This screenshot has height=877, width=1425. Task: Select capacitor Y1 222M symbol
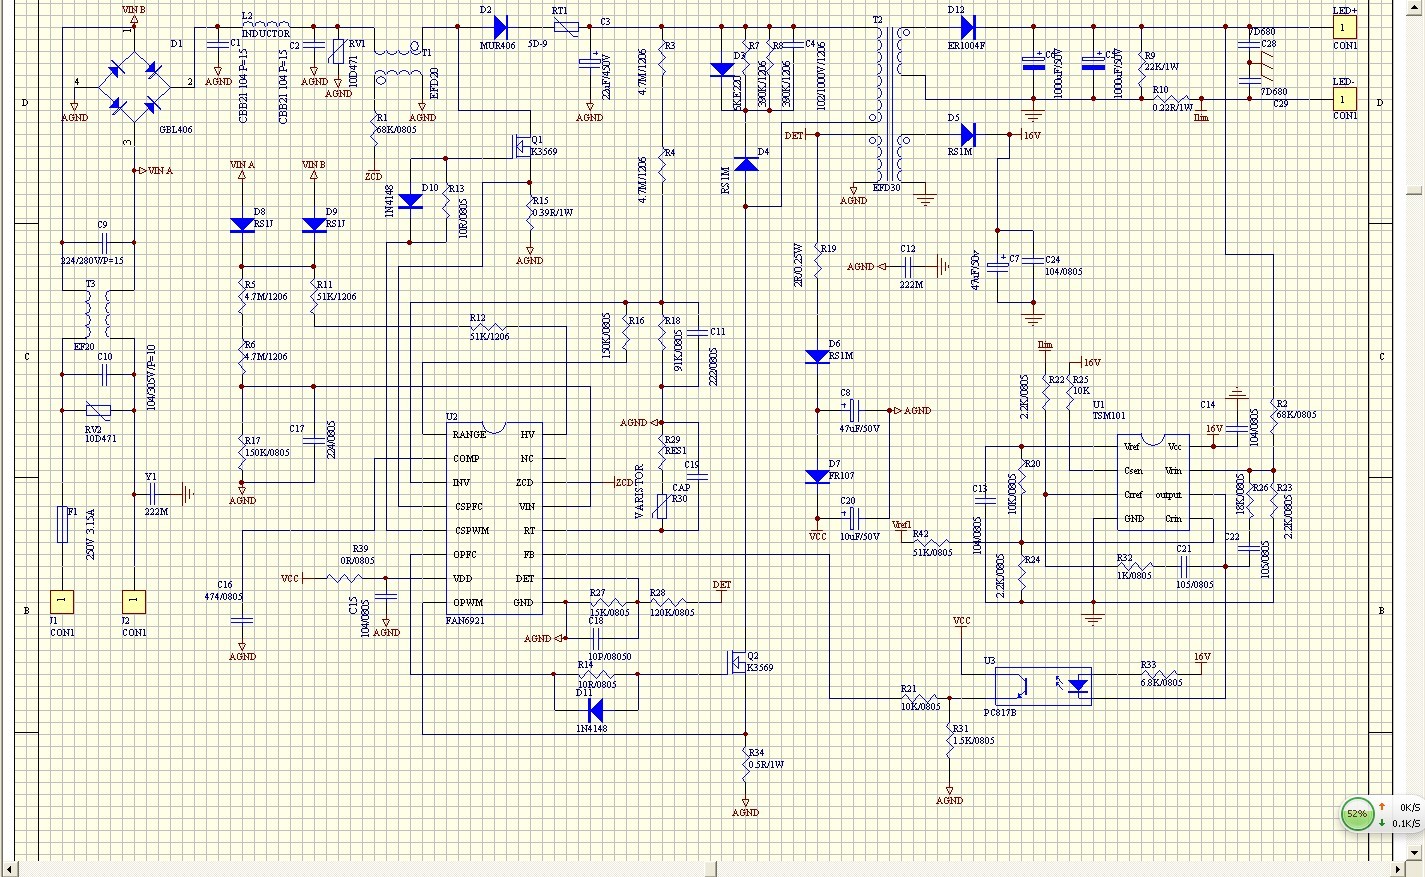tap(153, 493)
